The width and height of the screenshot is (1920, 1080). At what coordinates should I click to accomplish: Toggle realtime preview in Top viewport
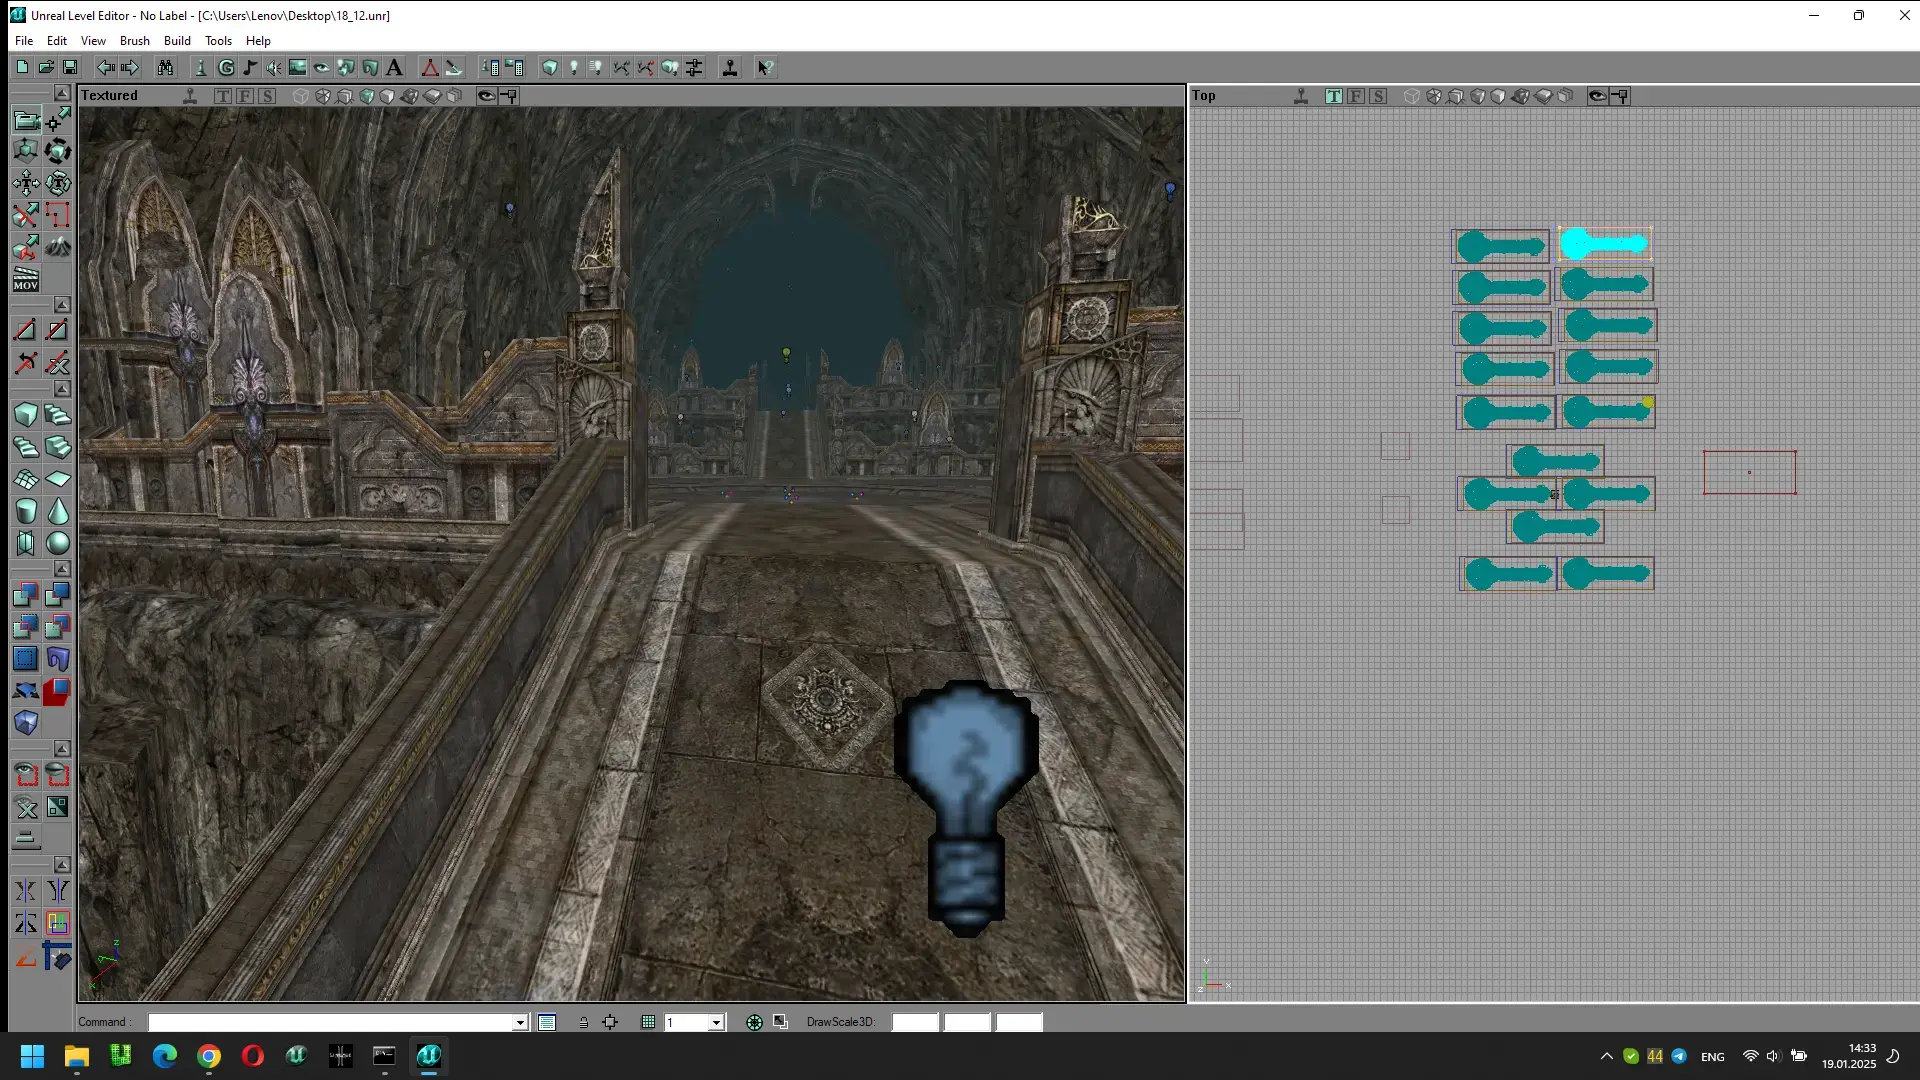[x=1301, y=96]
